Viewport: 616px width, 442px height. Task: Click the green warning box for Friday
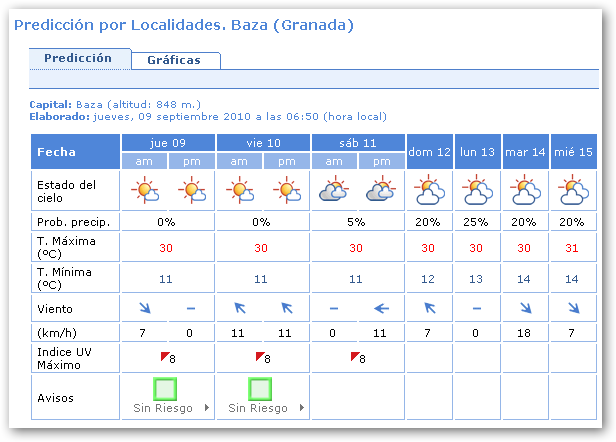(x=261, y=389)
